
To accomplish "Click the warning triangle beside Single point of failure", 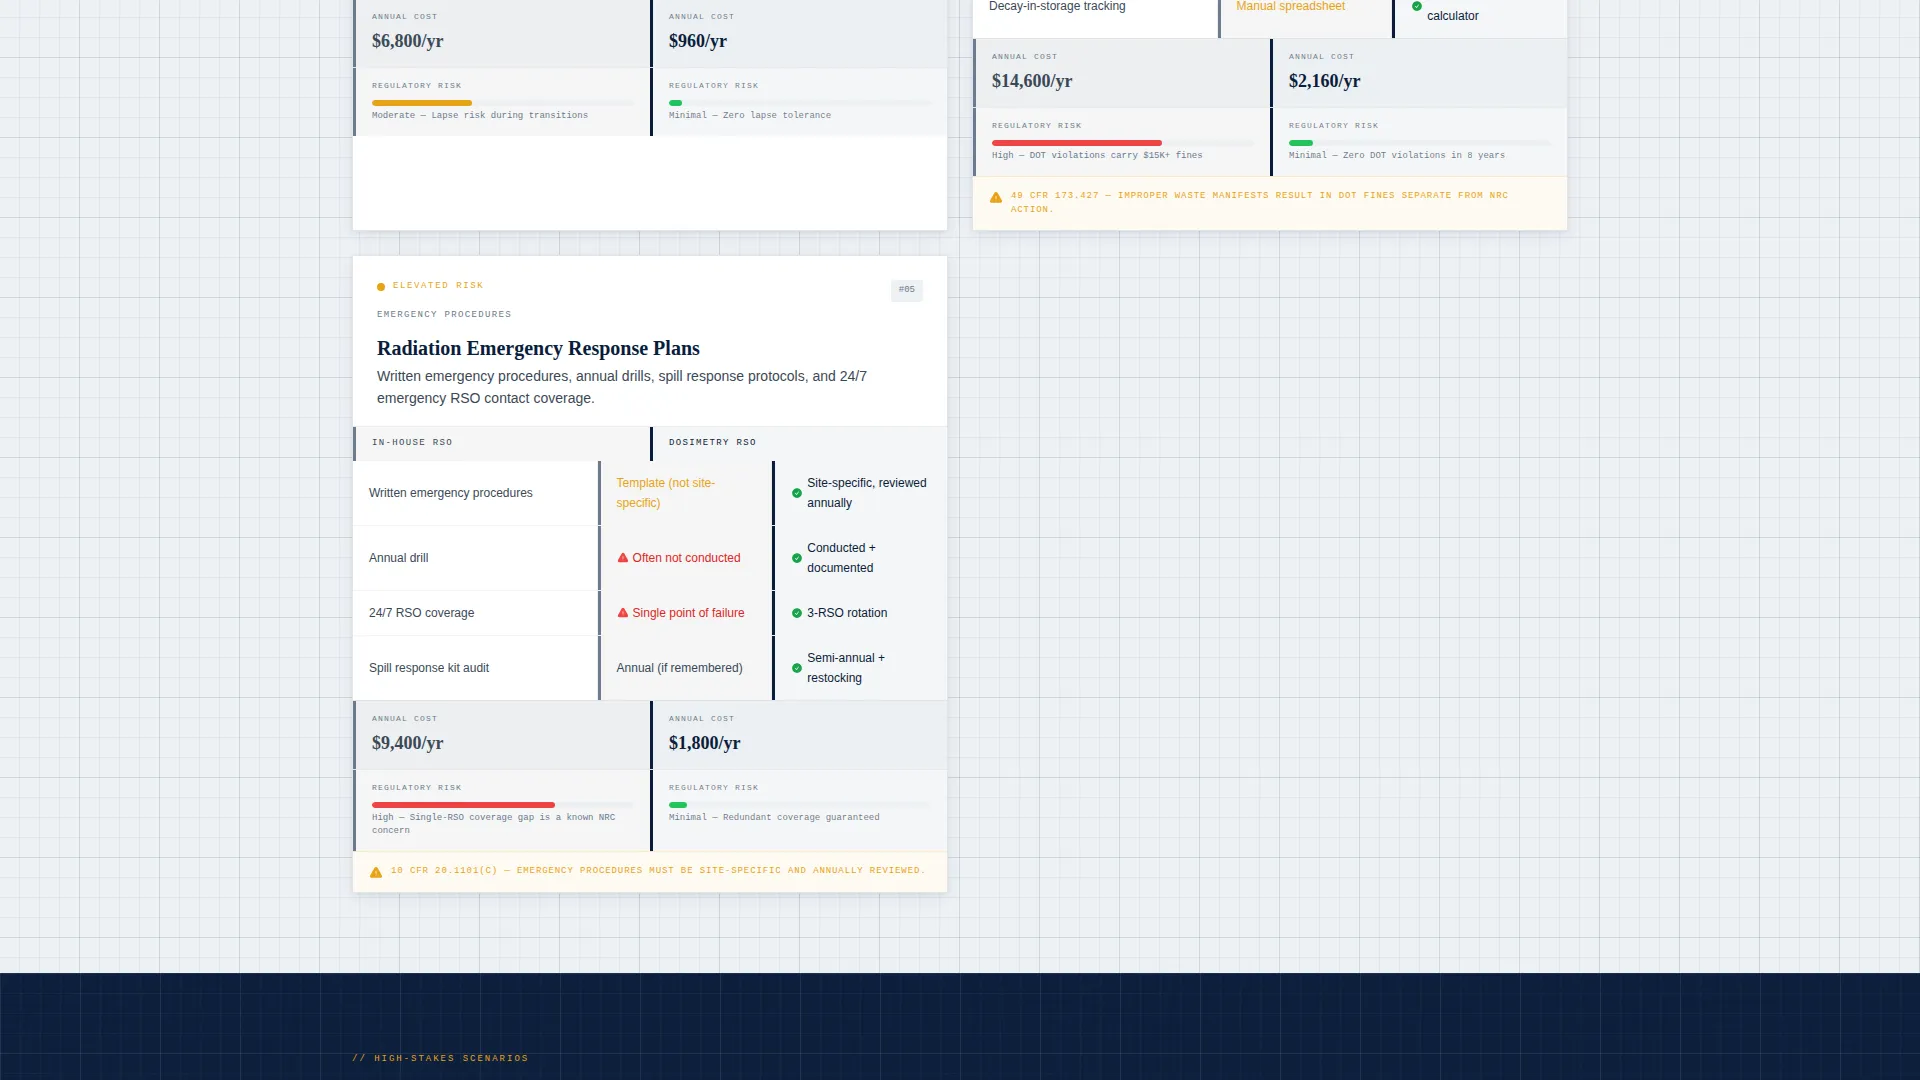I will point(623,613).
